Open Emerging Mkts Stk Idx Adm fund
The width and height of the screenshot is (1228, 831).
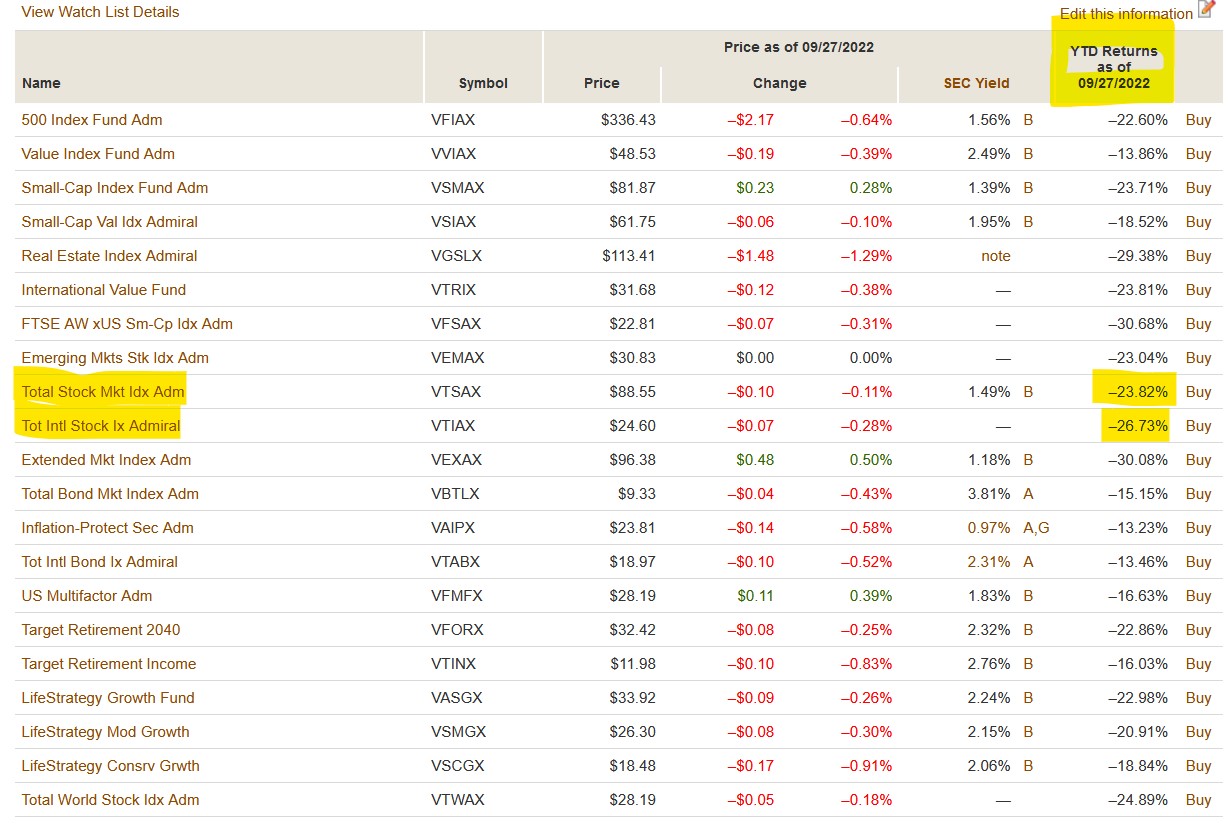(115, 358)
